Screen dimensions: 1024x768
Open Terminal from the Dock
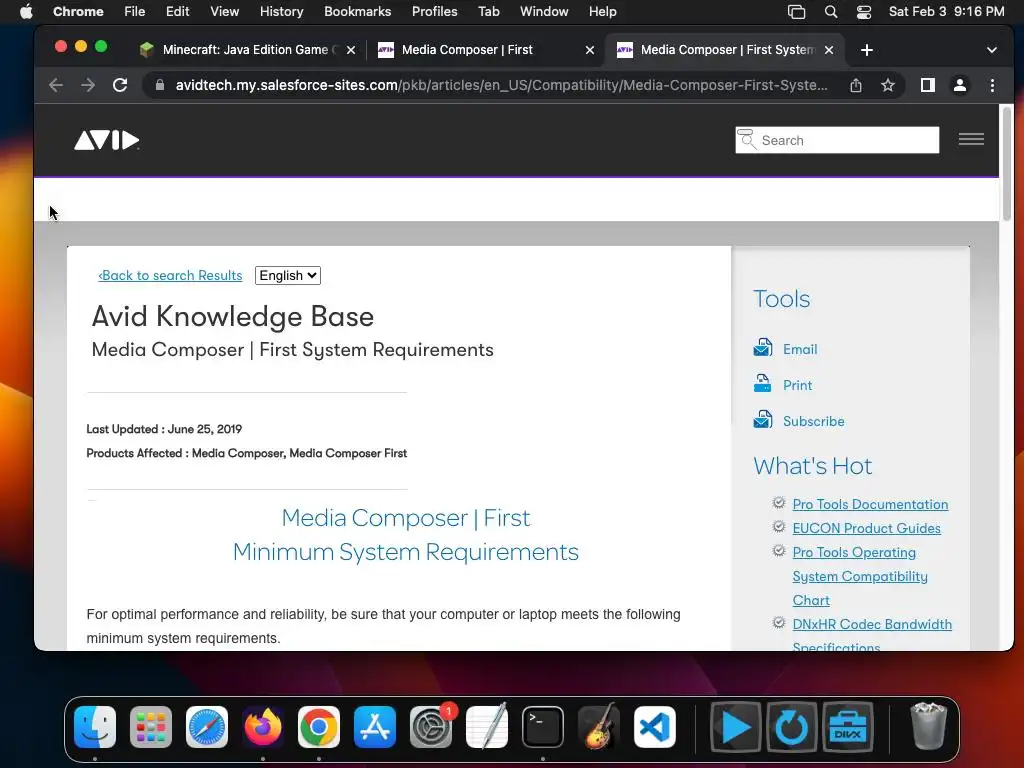click(x=543, y=727)
